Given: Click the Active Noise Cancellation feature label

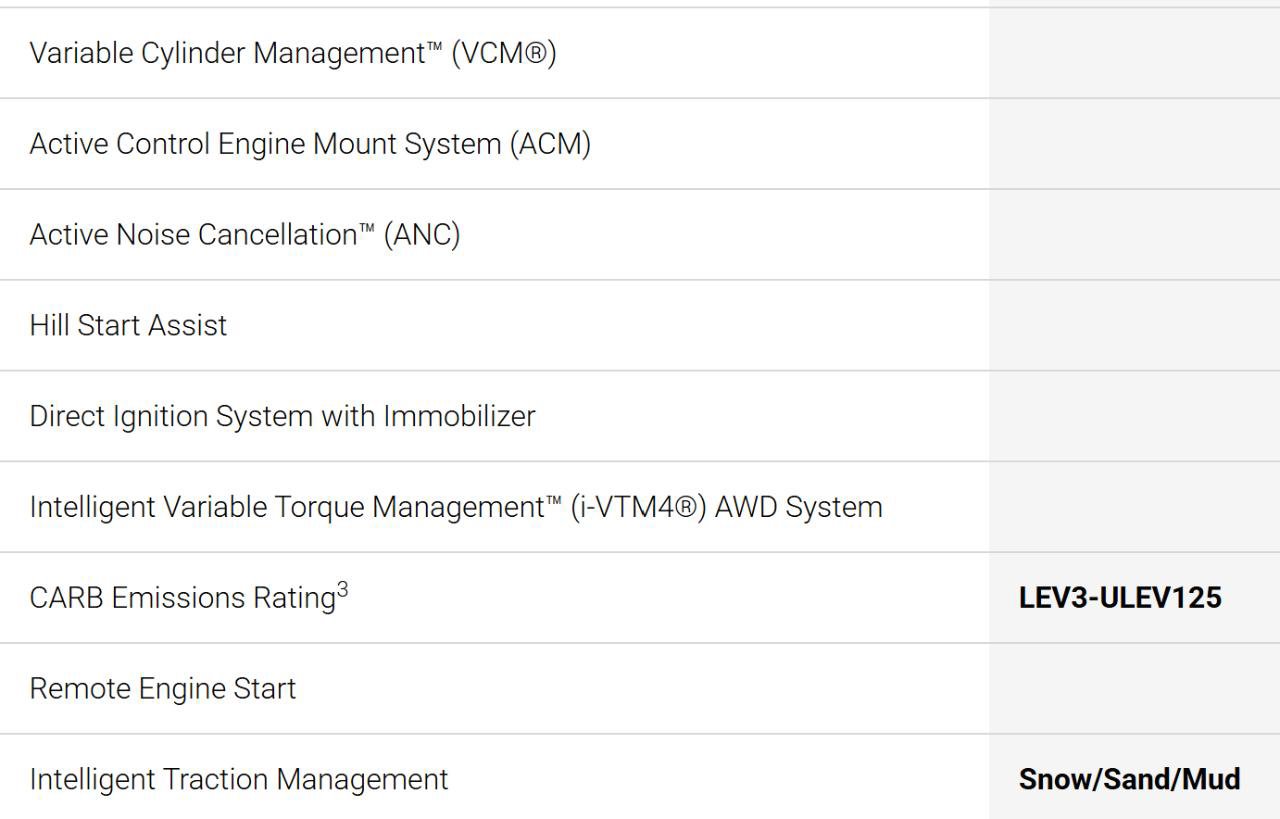Looking at the screenshot, I should [x=245, y=235].
